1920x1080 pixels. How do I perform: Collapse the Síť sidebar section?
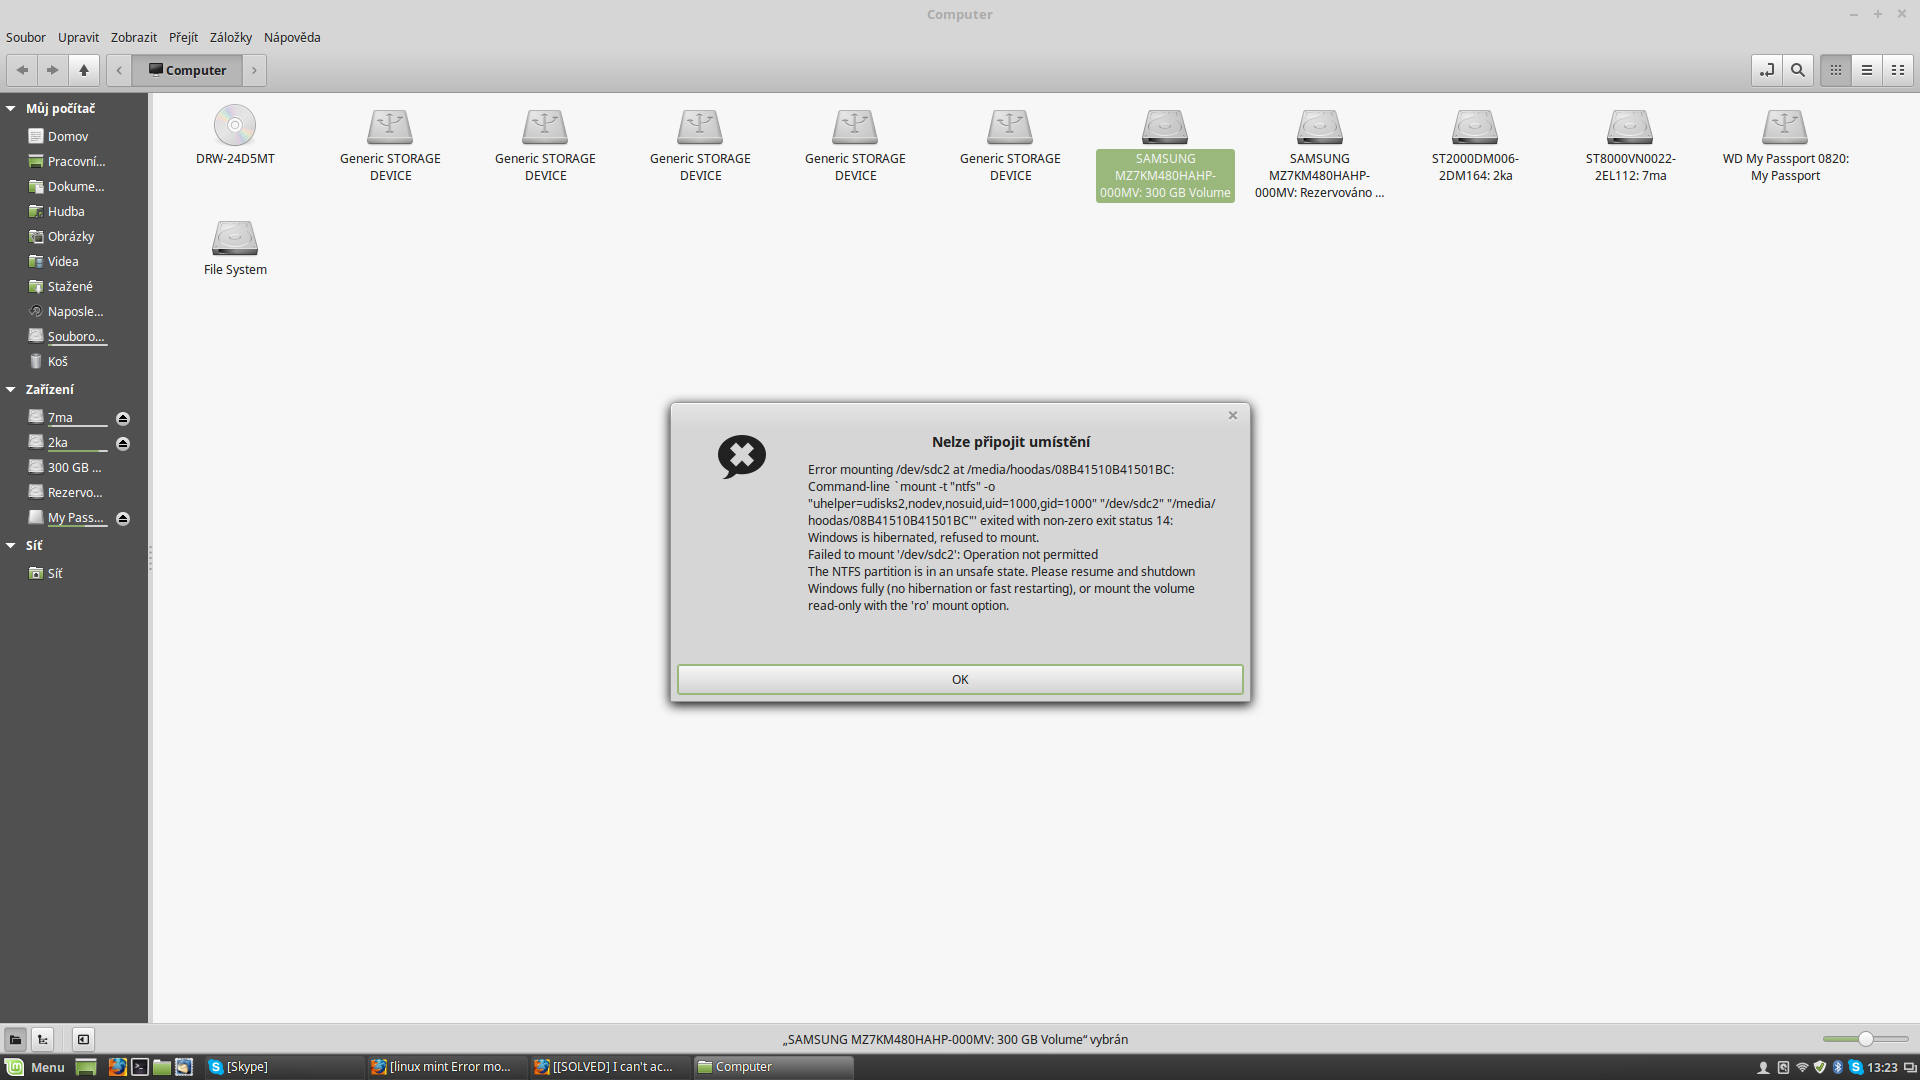coord(11,545)
